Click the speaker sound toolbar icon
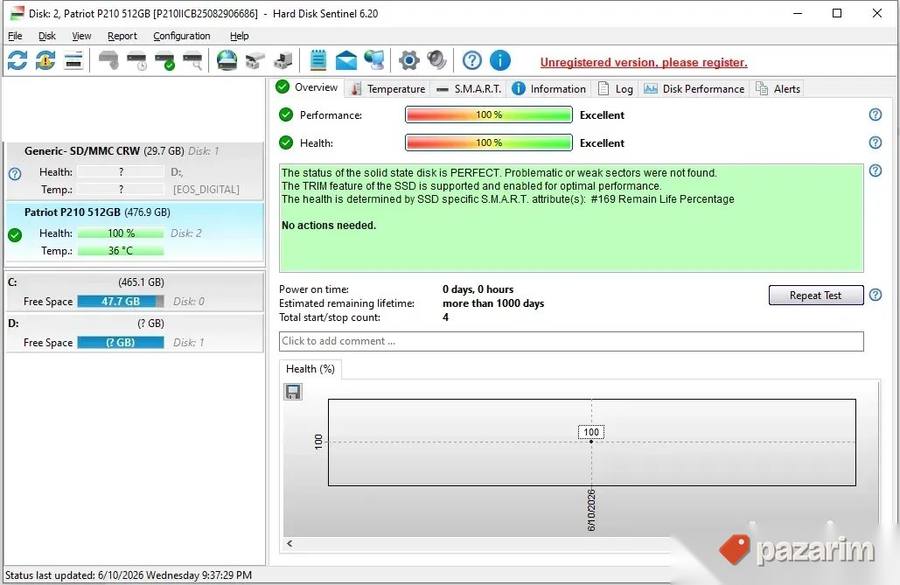This screenshot has width=900, height=585. 437,60
